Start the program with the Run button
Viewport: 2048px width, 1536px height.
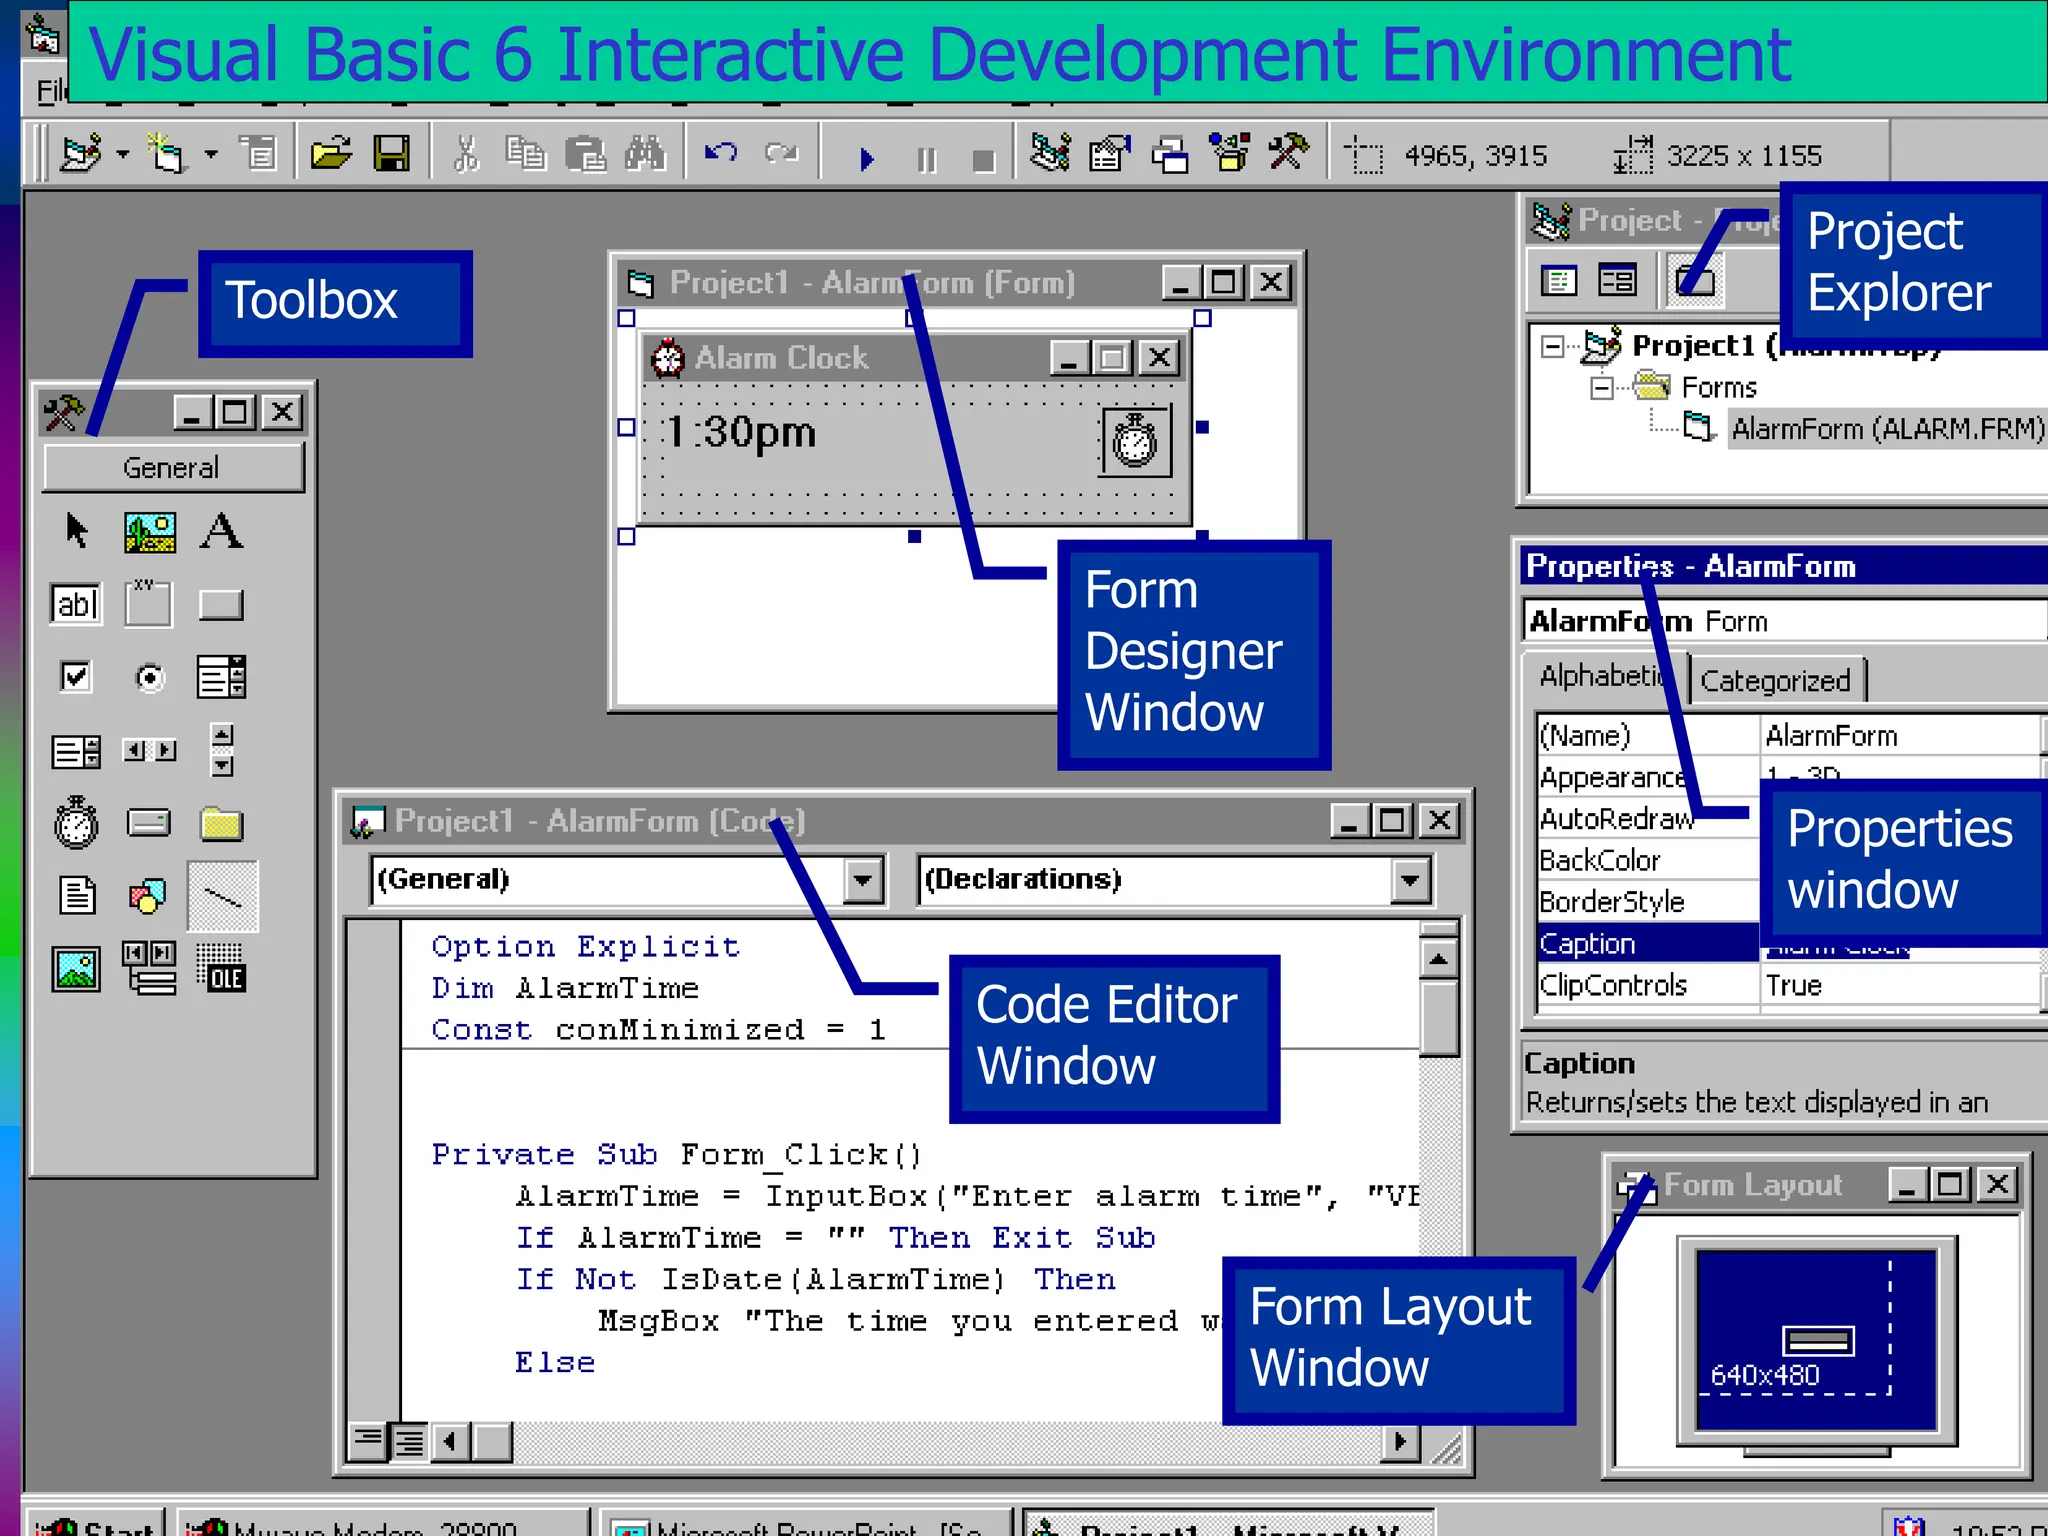coord(866,159)
